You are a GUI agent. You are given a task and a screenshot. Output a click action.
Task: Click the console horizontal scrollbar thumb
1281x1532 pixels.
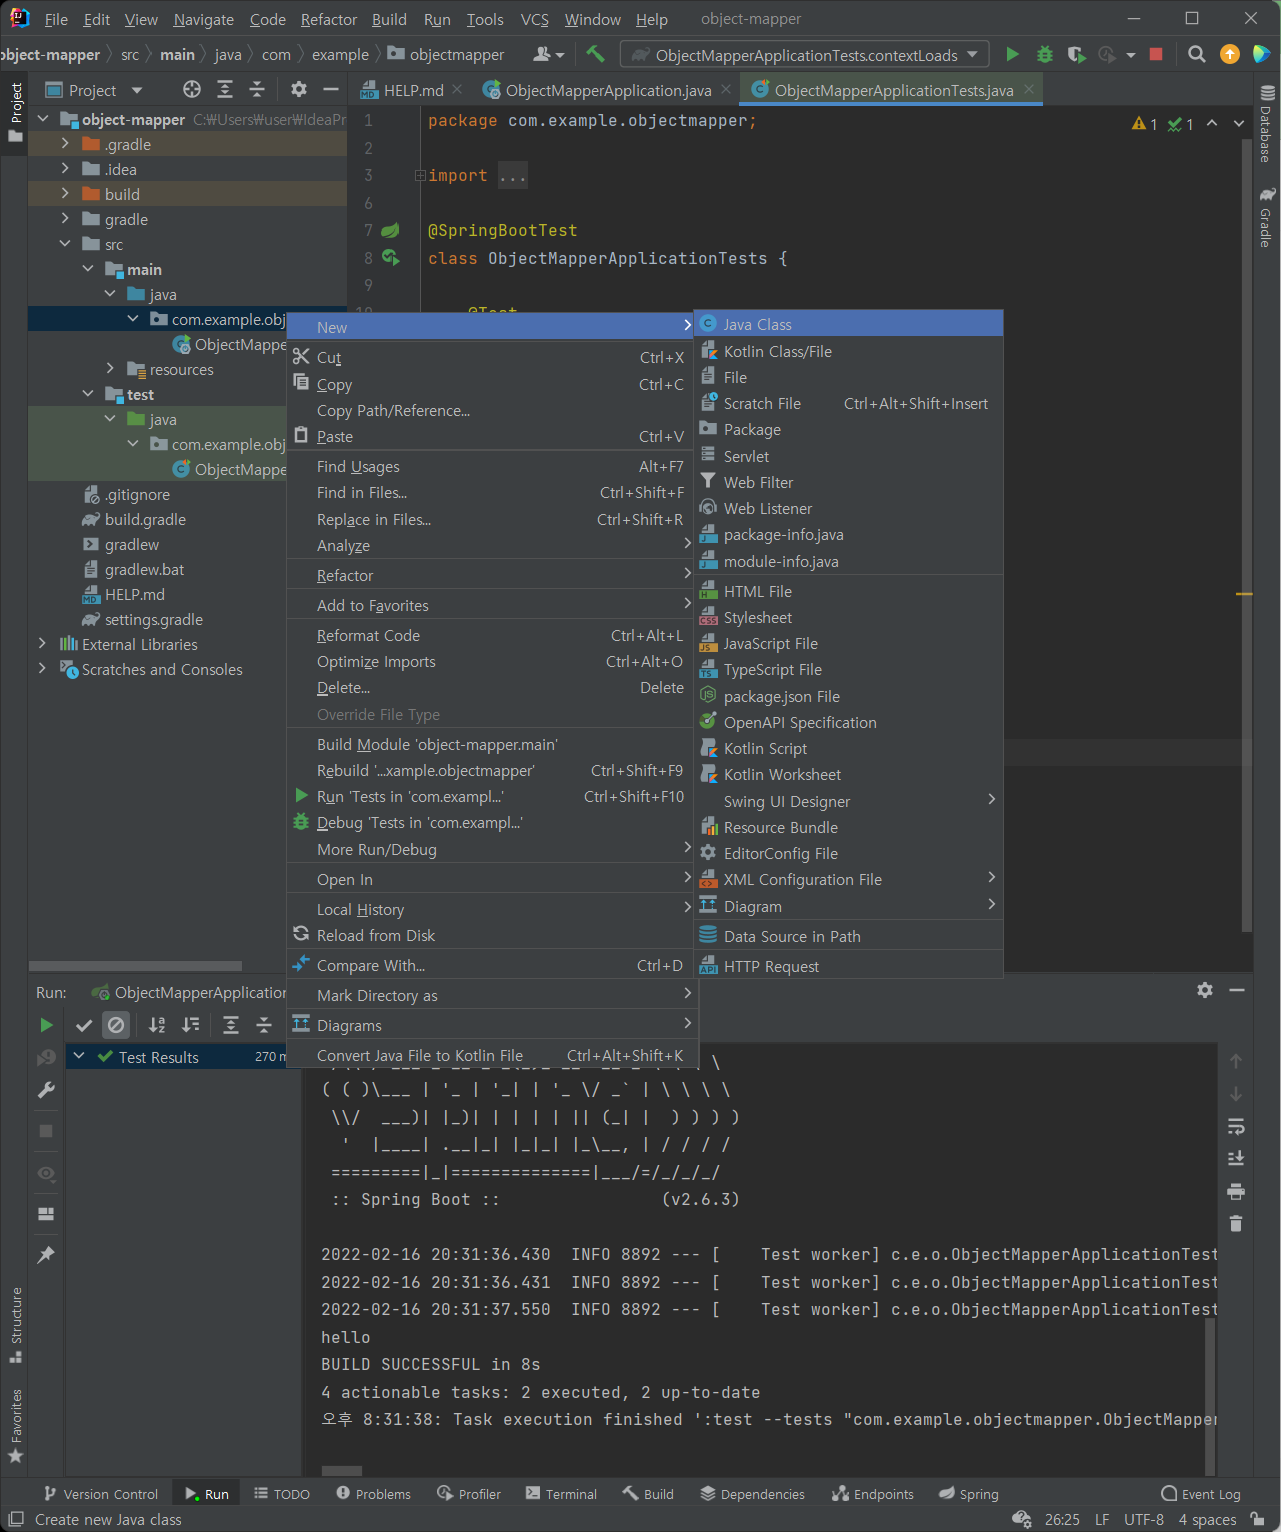pyautogui.click(x=342, y=1471)
